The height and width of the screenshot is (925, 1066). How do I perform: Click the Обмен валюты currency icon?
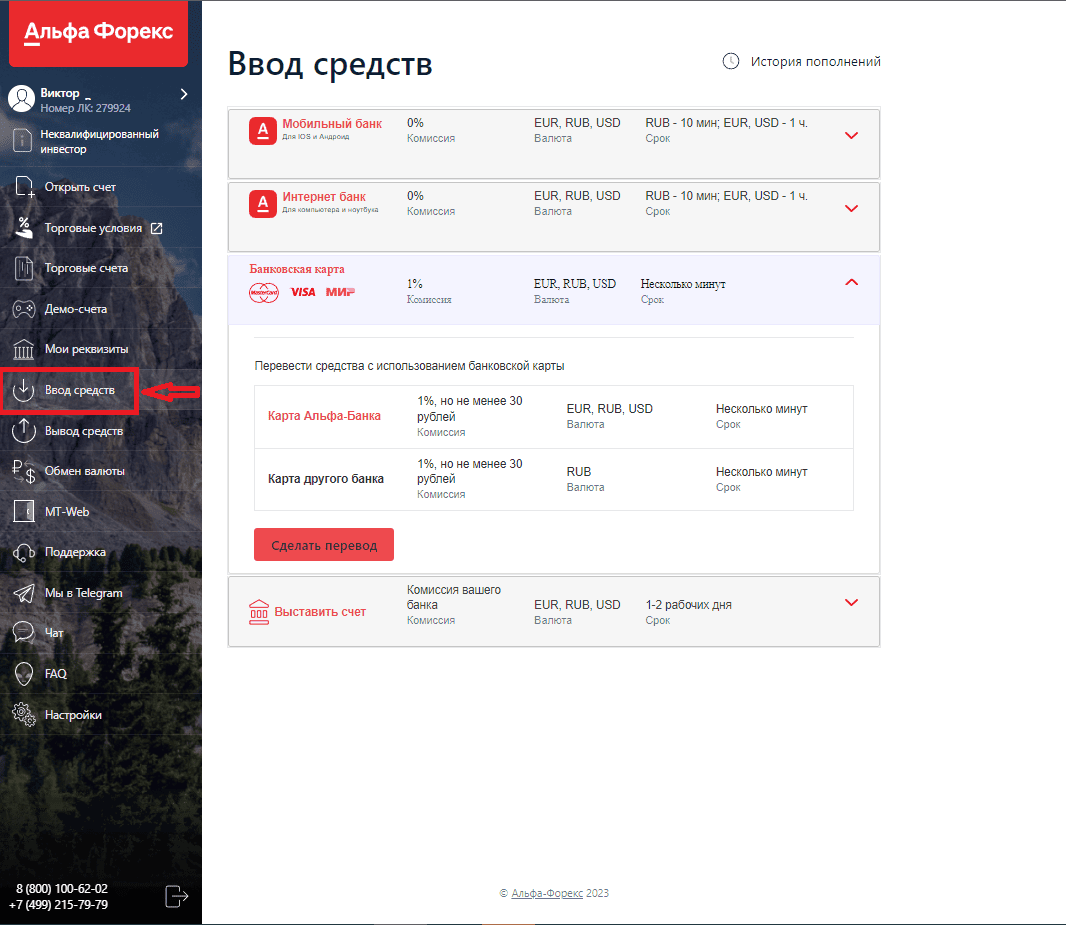[24, 471]
